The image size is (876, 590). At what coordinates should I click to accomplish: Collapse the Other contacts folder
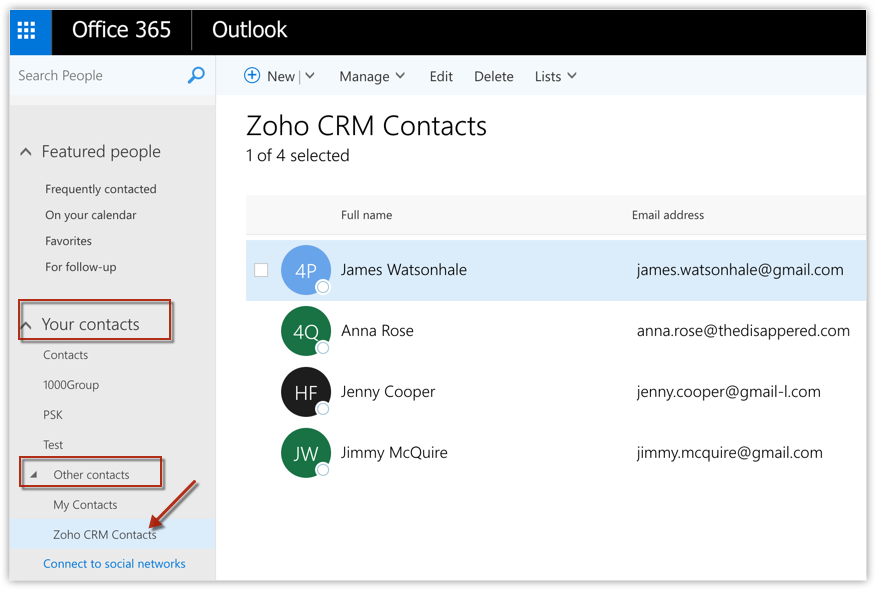(x=34, y=475)
